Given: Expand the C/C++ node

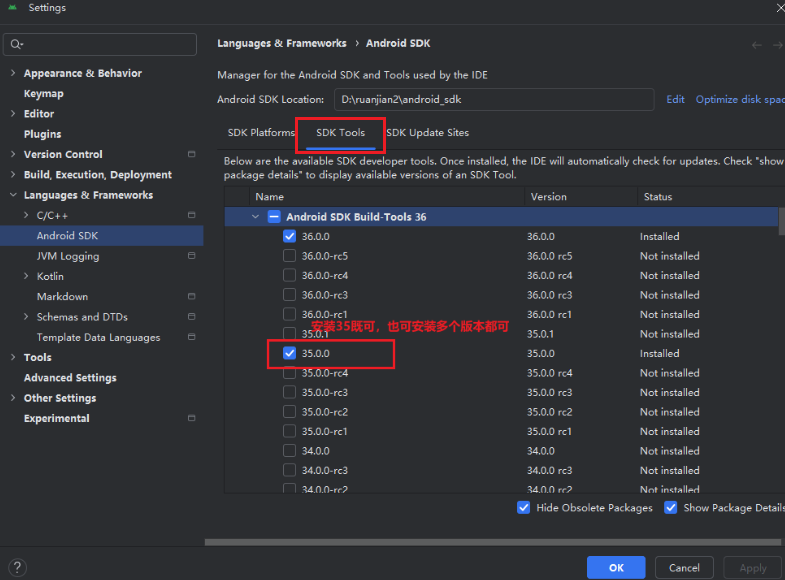Looking at the screenshot, I should 26,215.
